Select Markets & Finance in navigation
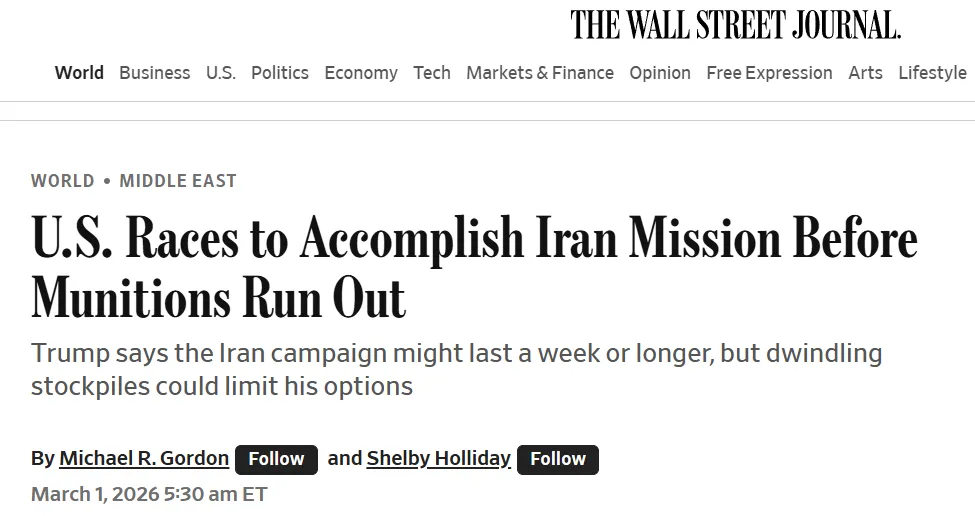The width and height of the screenshot is (975, 516). pos(540,73)
